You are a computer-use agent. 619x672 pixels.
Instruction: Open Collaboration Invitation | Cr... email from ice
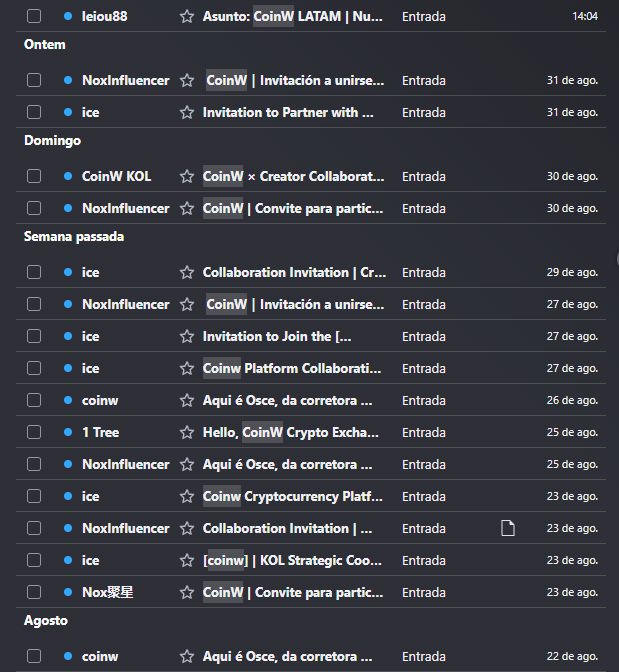[x=294, y=272]
